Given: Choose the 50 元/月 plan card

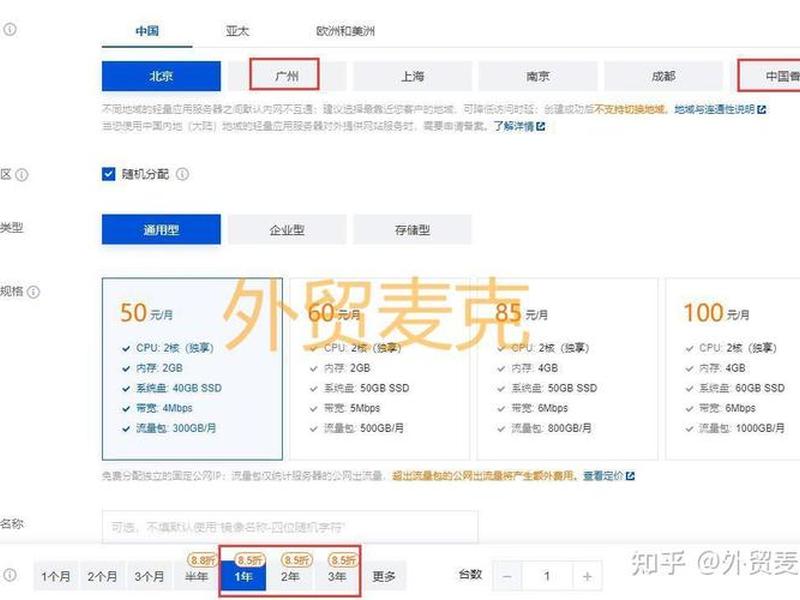Looking at the screenshot, I should tap(192, 369).
